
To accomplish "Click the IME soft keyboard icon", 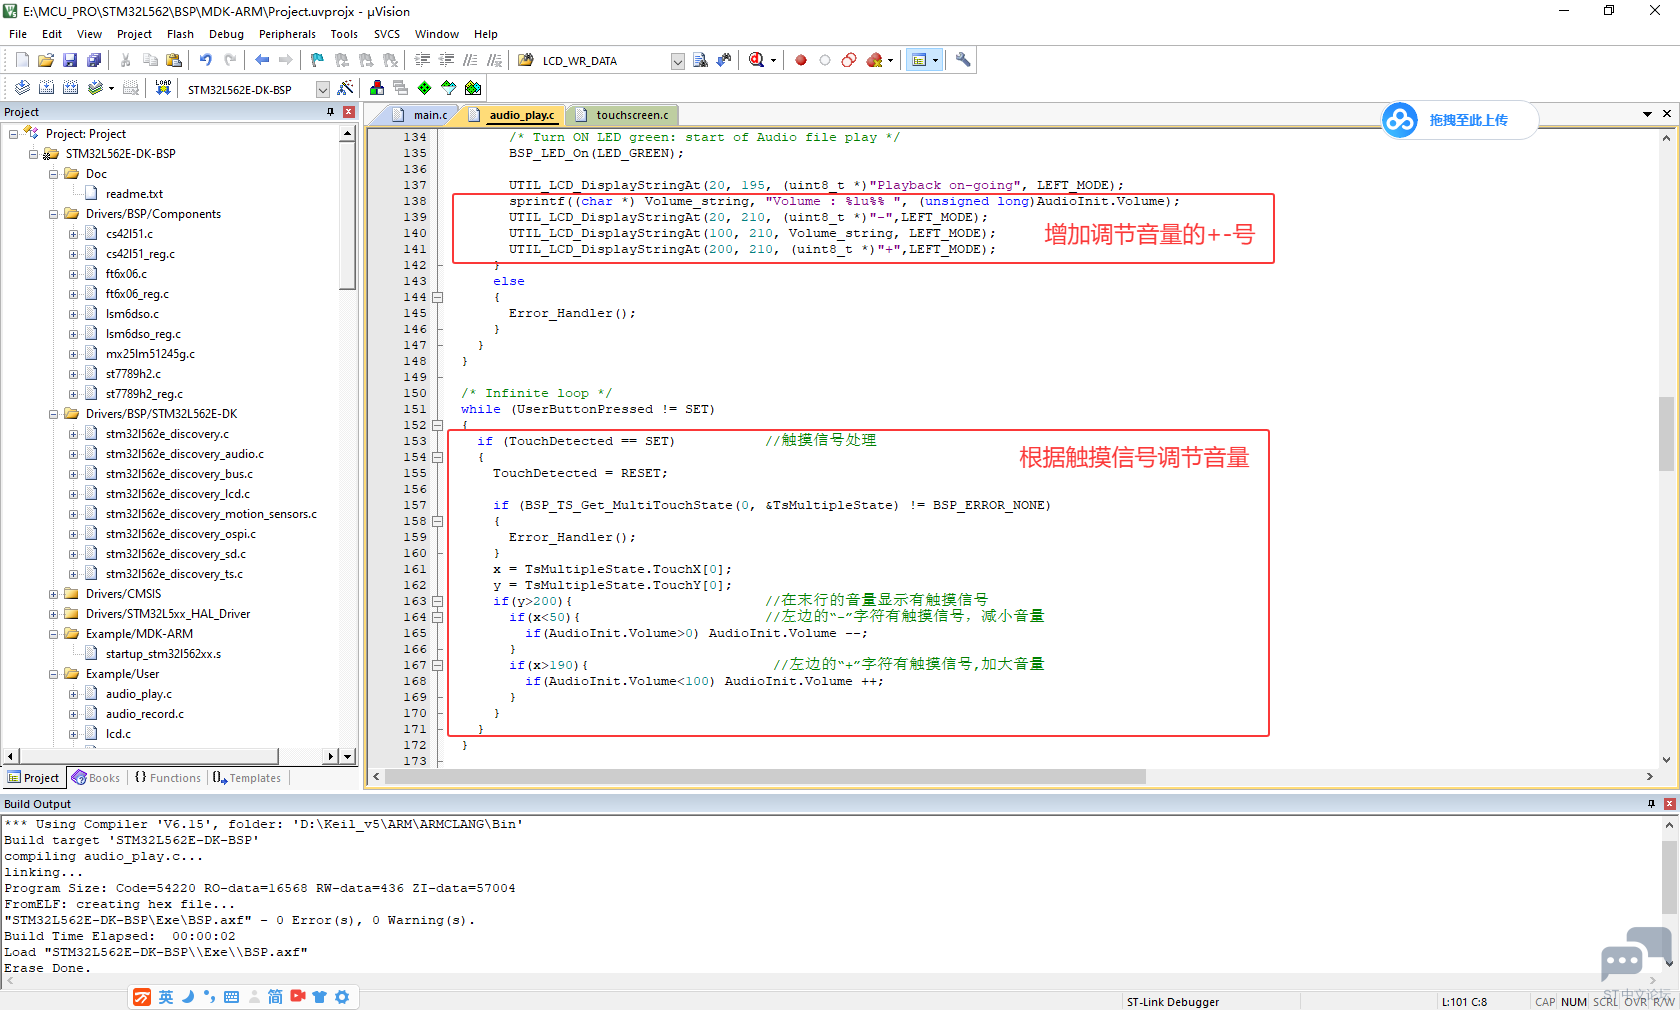I will click(231, 997).
